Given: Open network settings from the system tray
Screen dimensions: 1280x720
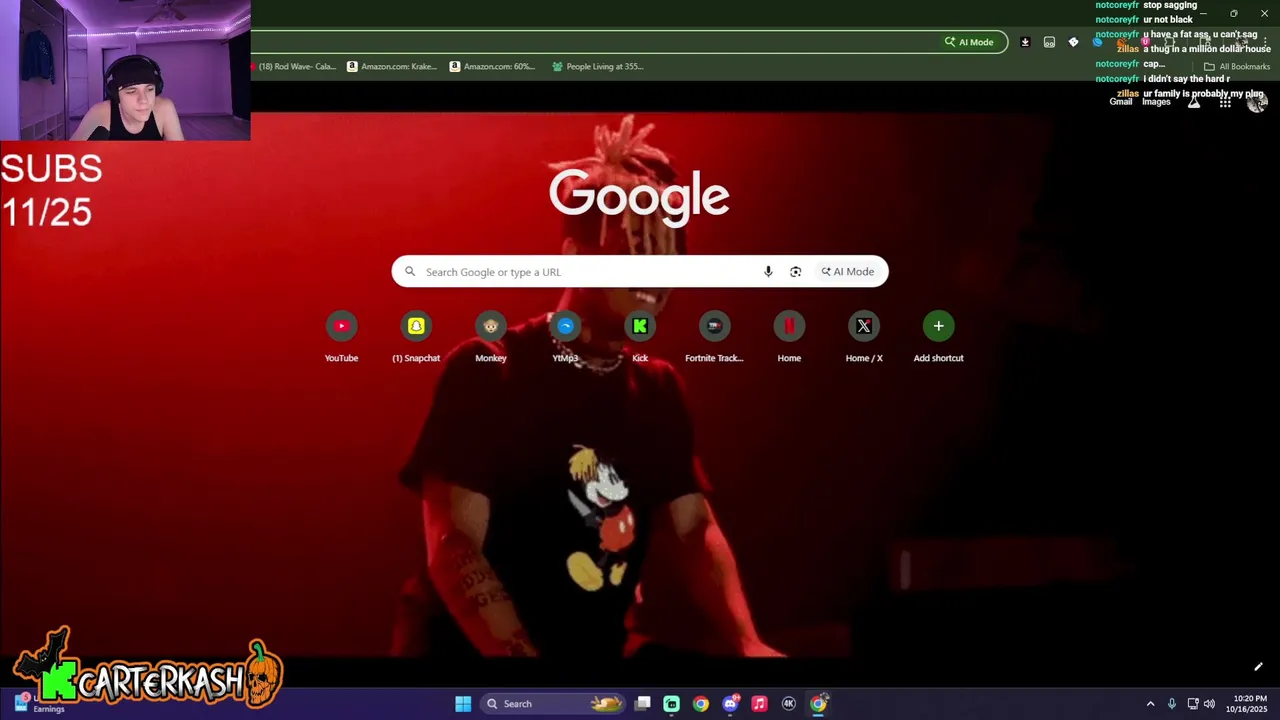Looking at the screenshot, I should (1193, 704).
